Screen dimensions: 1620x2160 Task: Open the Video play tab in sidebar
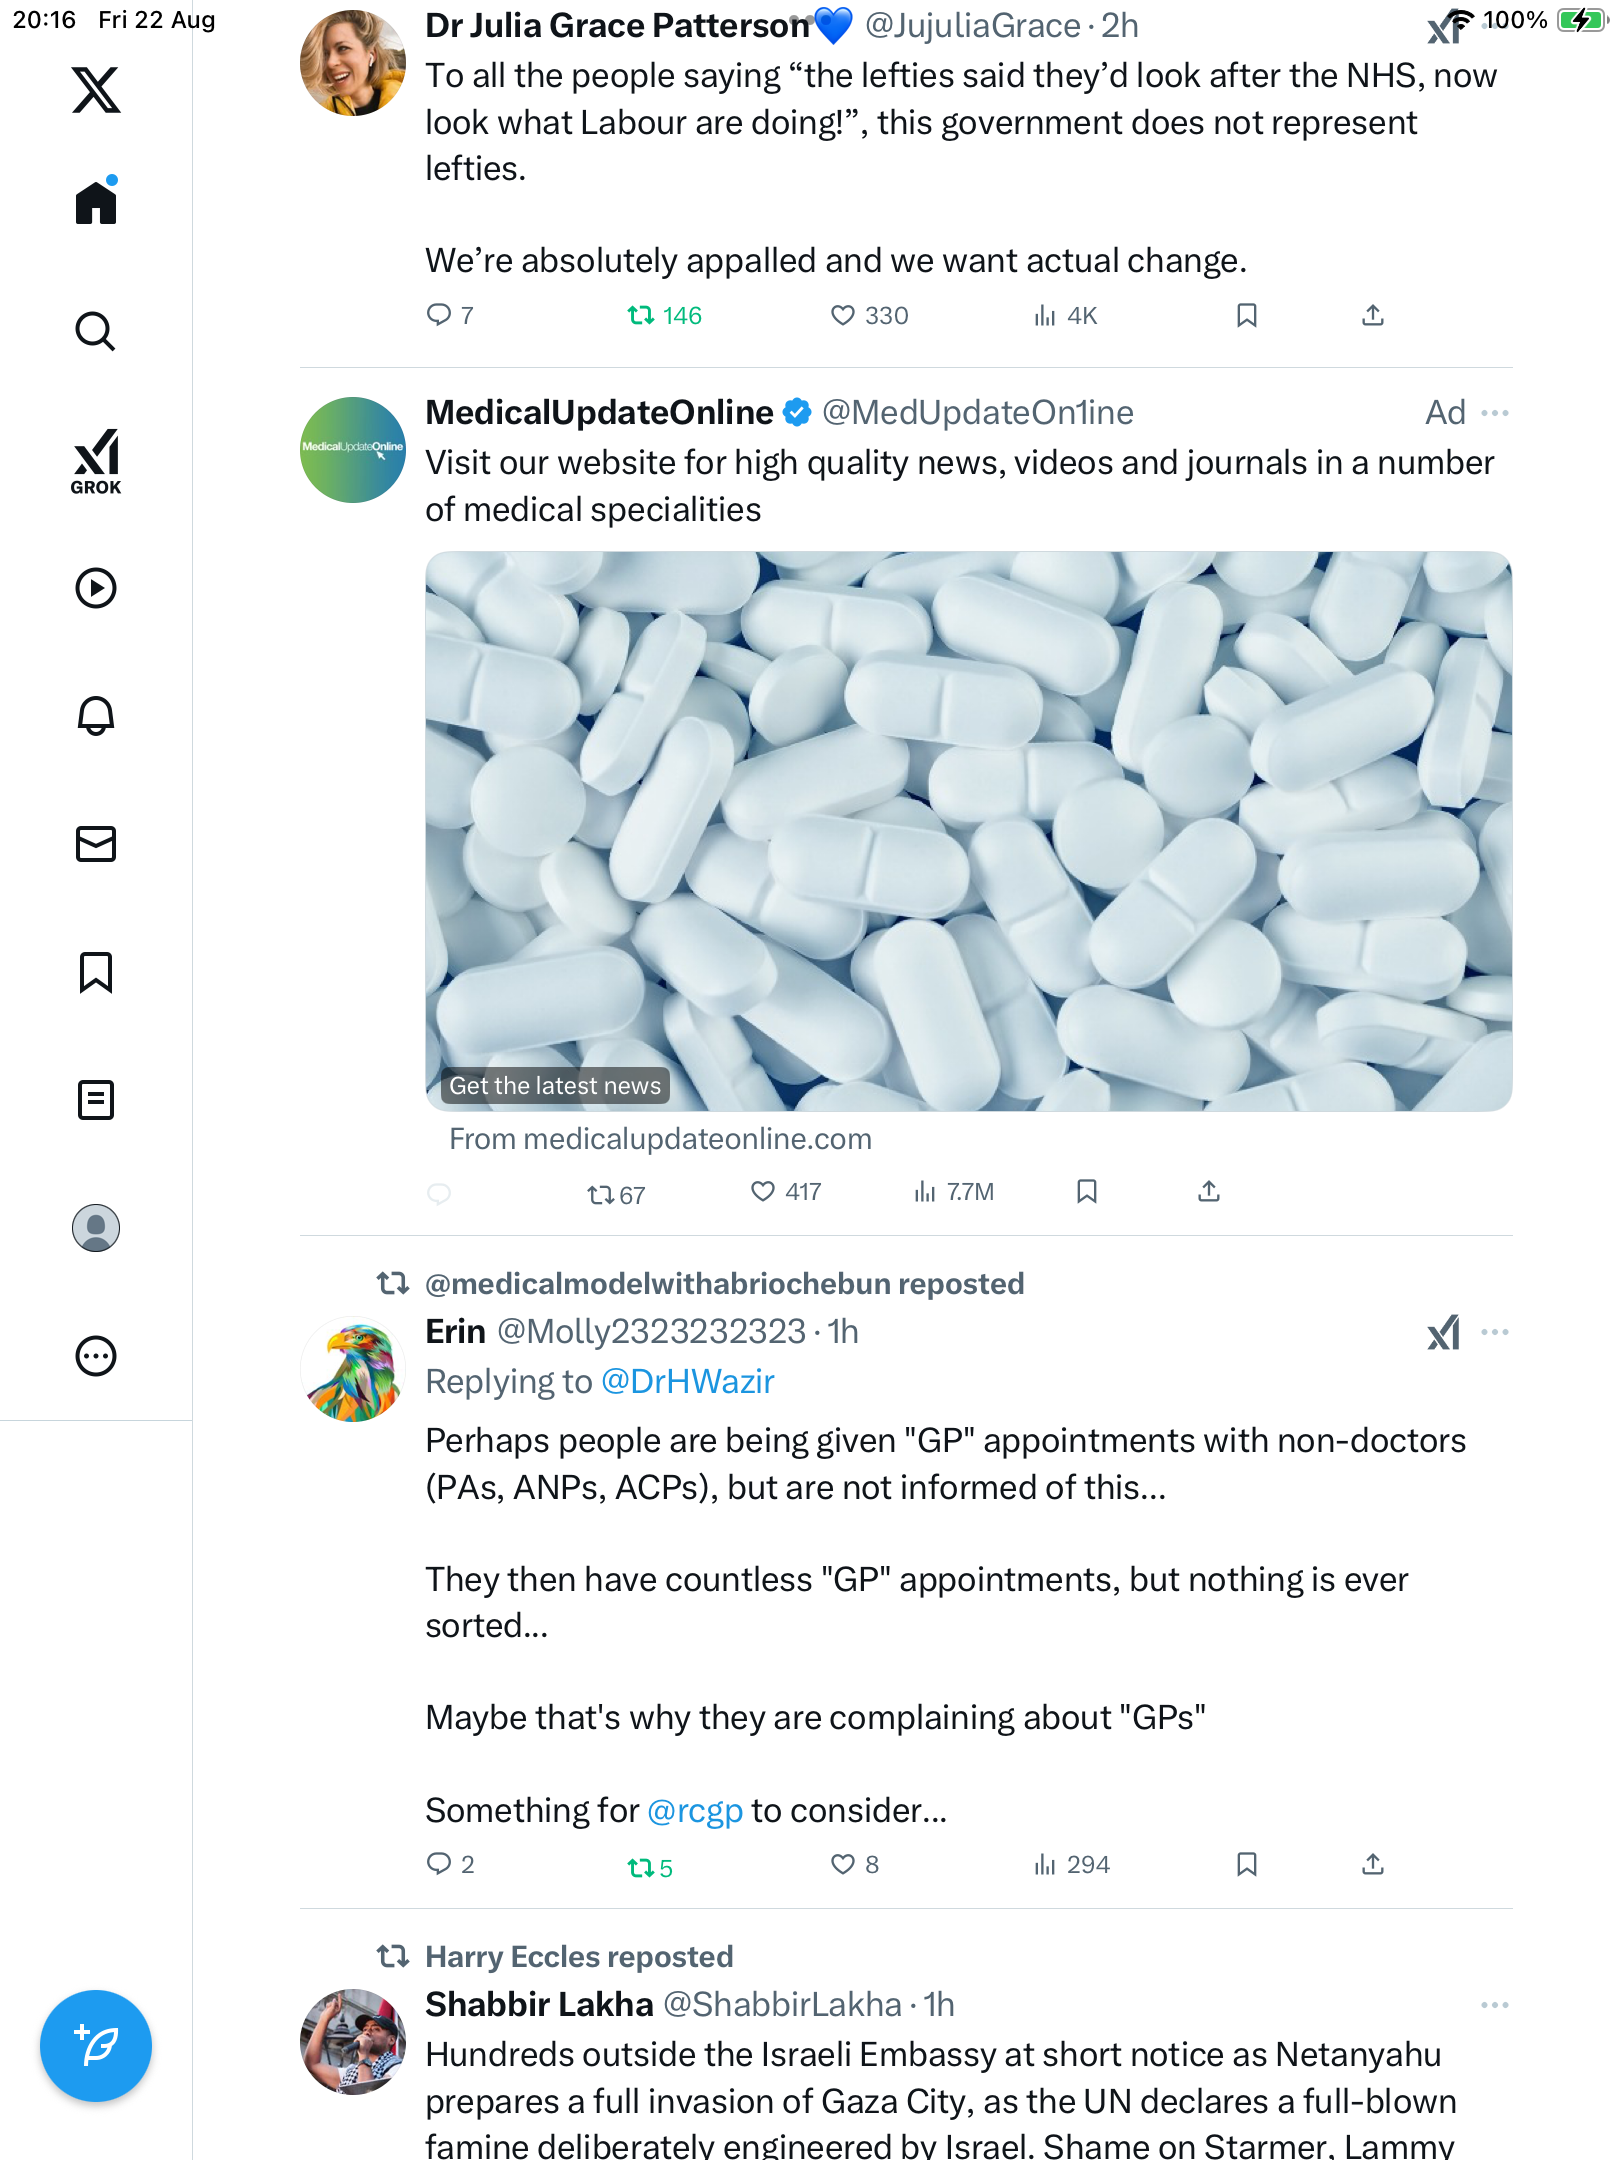click(96, 588)
